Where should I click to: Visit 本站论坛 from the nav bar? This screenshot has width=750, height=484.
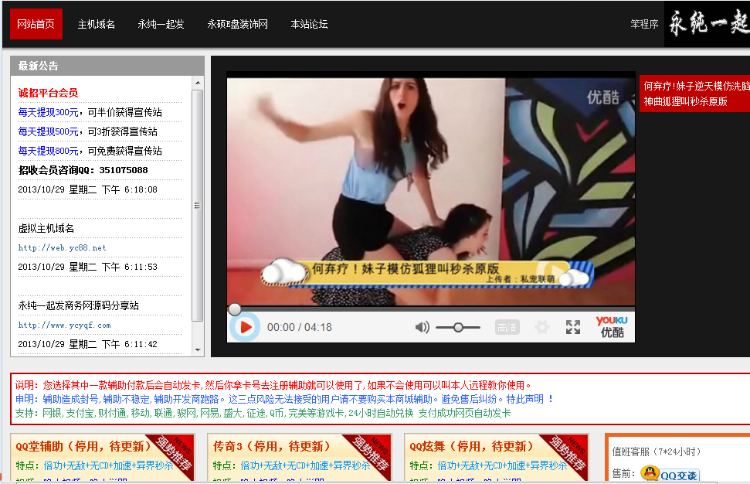[x=309, y=24]
